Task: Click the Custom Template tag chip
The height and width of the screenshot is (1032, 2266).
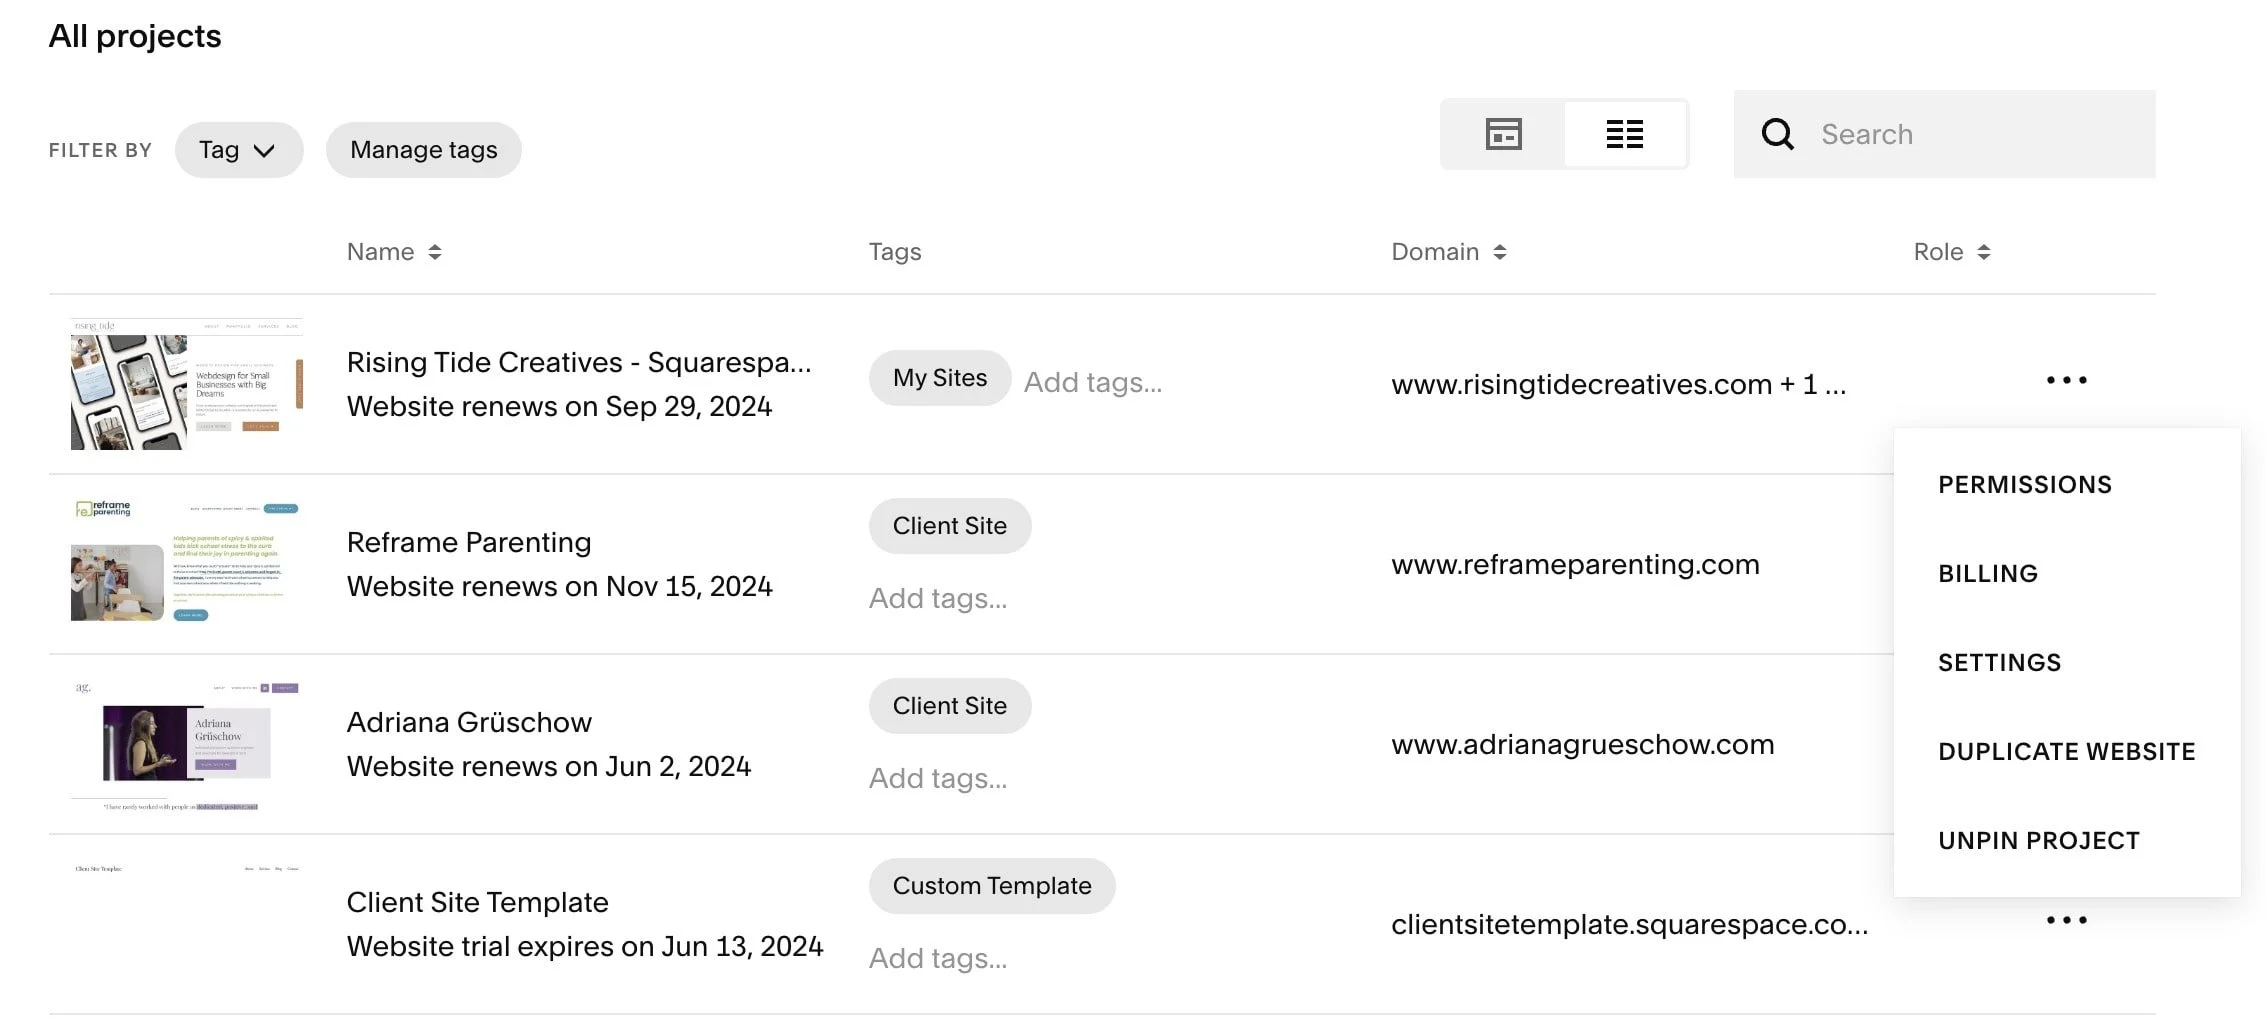Action: pyautogui.click(x=992, y=886)
